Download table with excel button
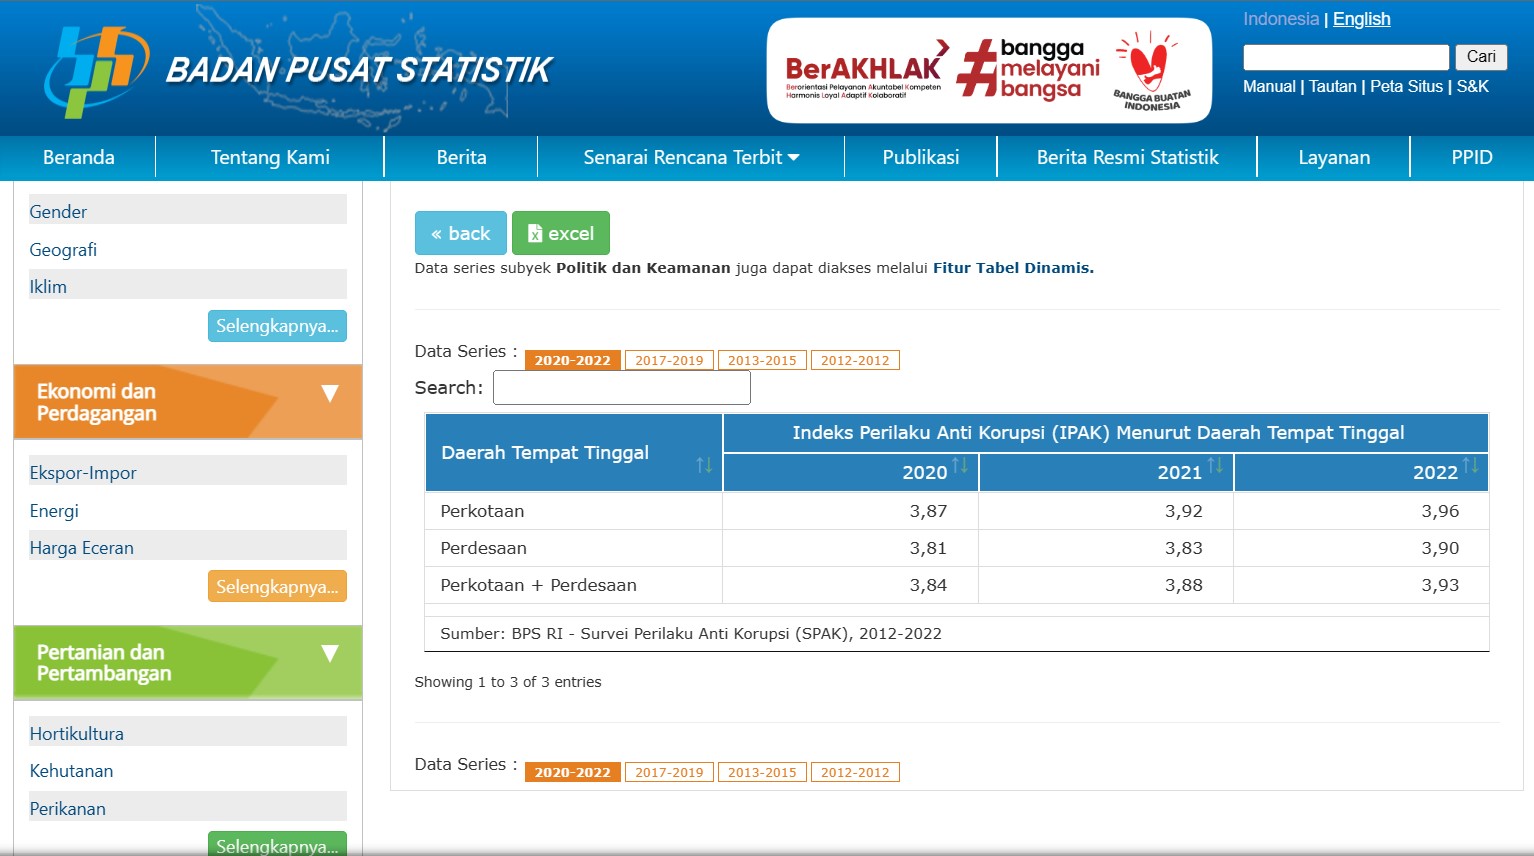This screenshot has height=856, width=1534. (560, 233)
